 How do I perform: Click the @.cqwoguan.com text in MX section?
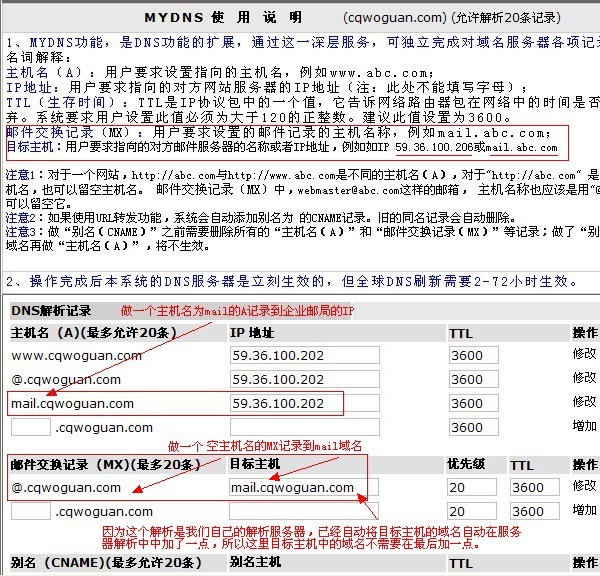tap(66, 488)
